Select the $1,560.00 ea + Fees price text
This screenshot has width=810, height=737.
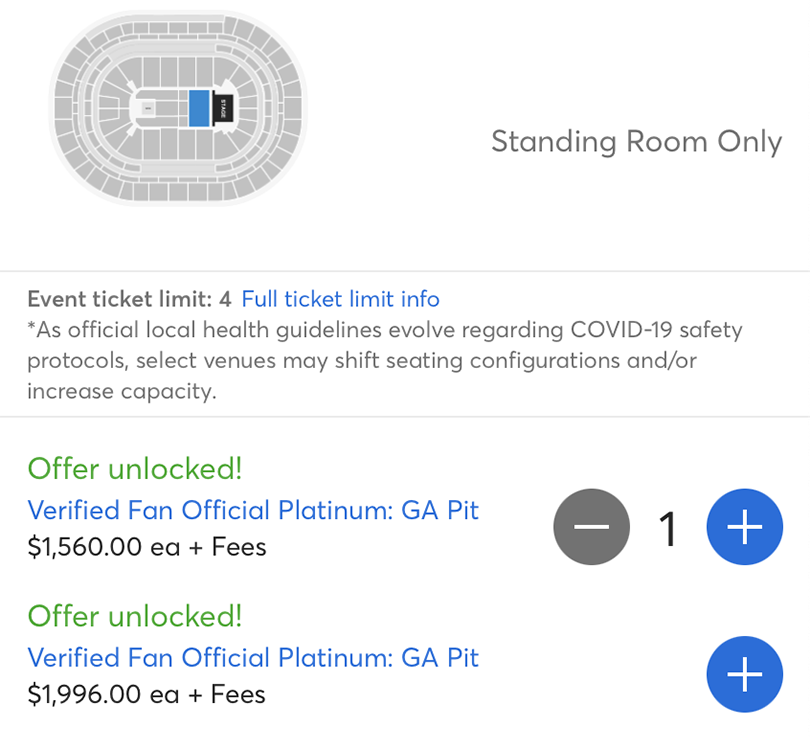click(147, 547)
